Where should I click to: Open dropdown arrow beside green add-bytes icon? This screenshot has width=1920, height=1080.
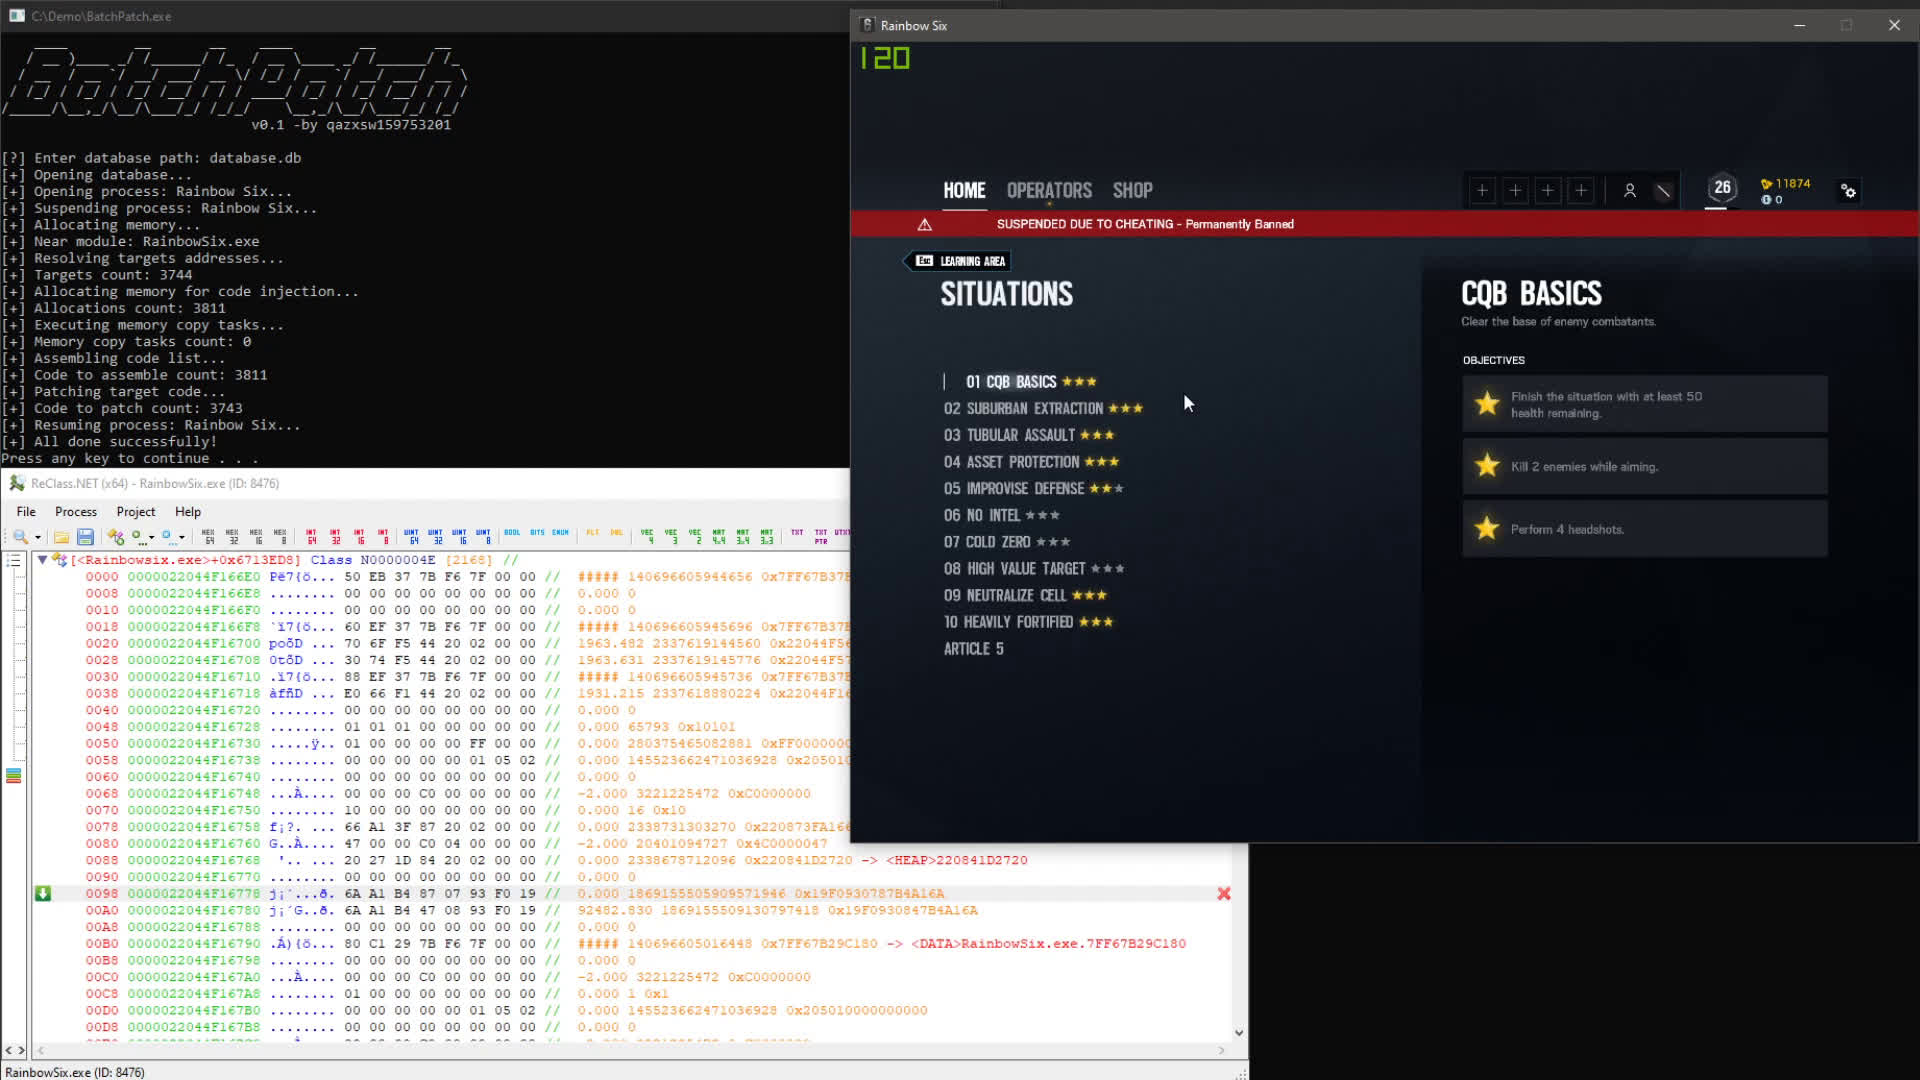(151, 537)
